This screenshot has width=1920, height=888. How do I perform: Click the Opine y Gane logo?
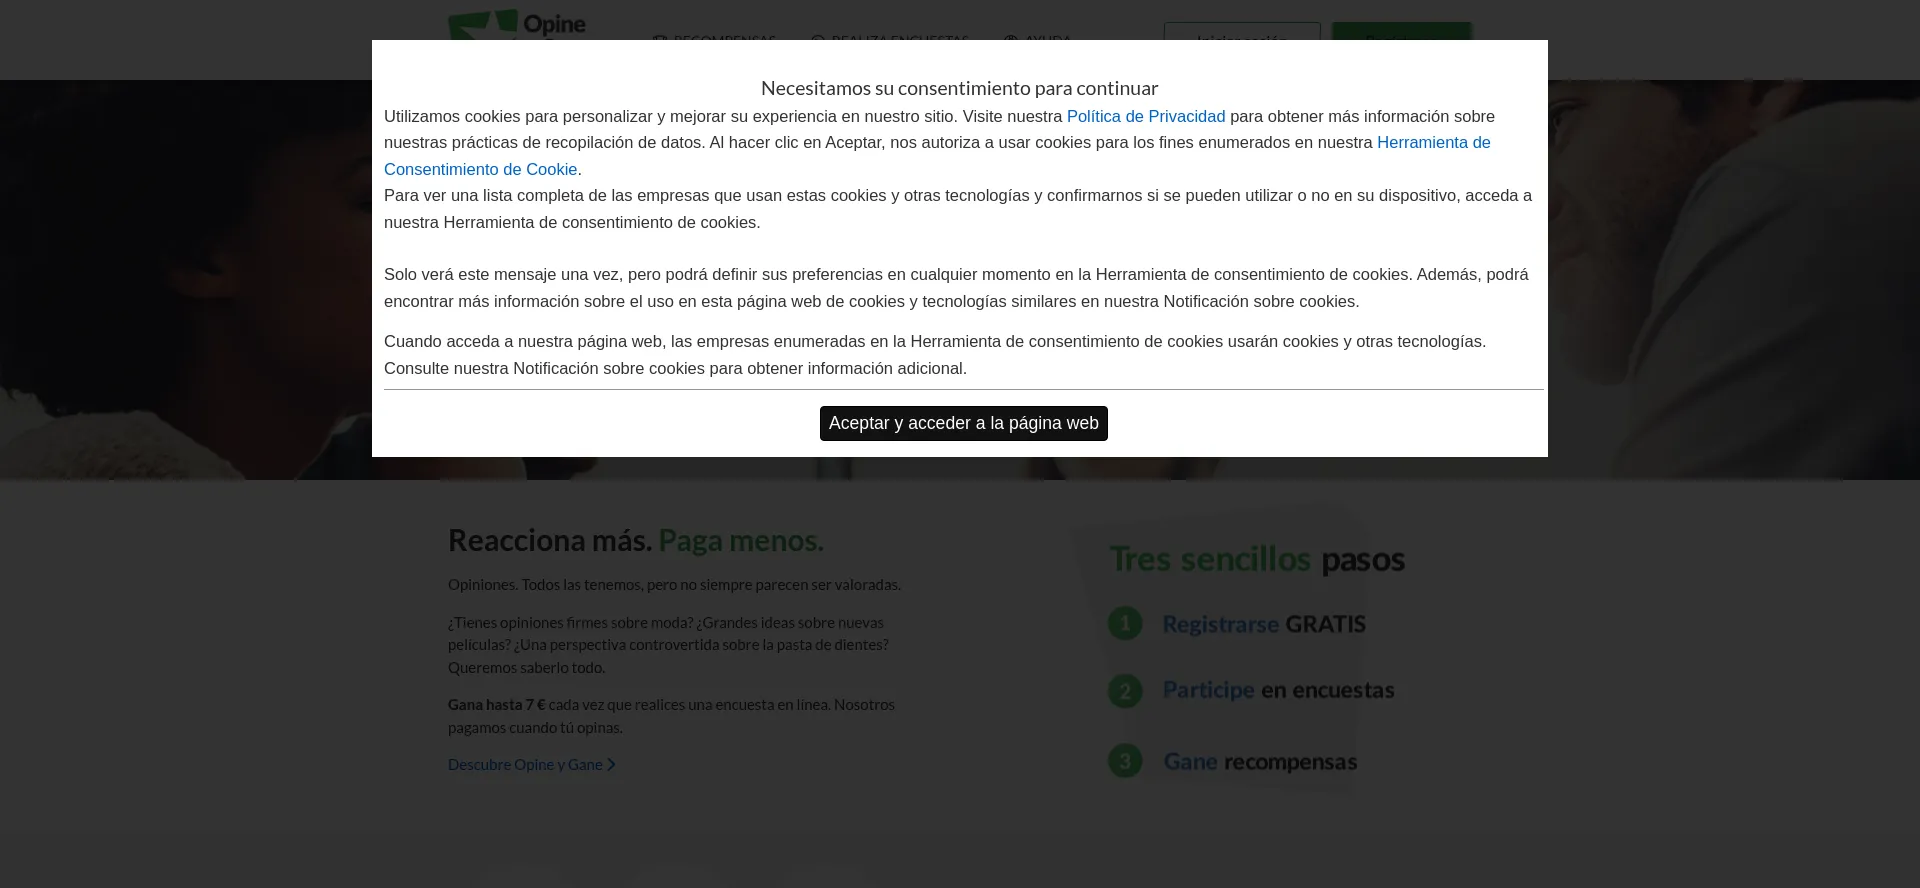[516, 24]
